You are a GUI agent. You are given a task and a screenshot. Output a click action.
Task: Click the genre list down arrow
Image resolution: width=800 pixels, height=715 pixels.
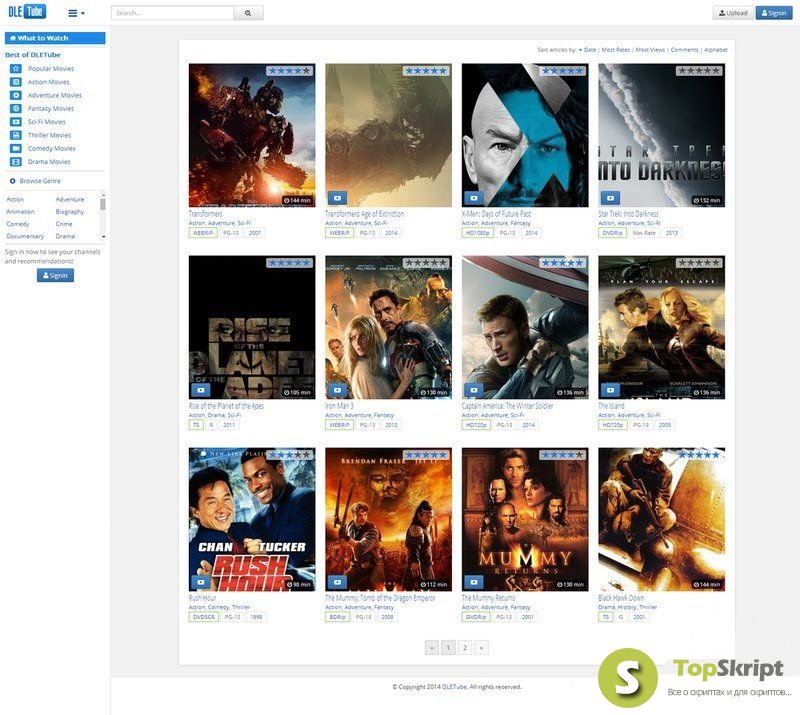coord(103,237)
